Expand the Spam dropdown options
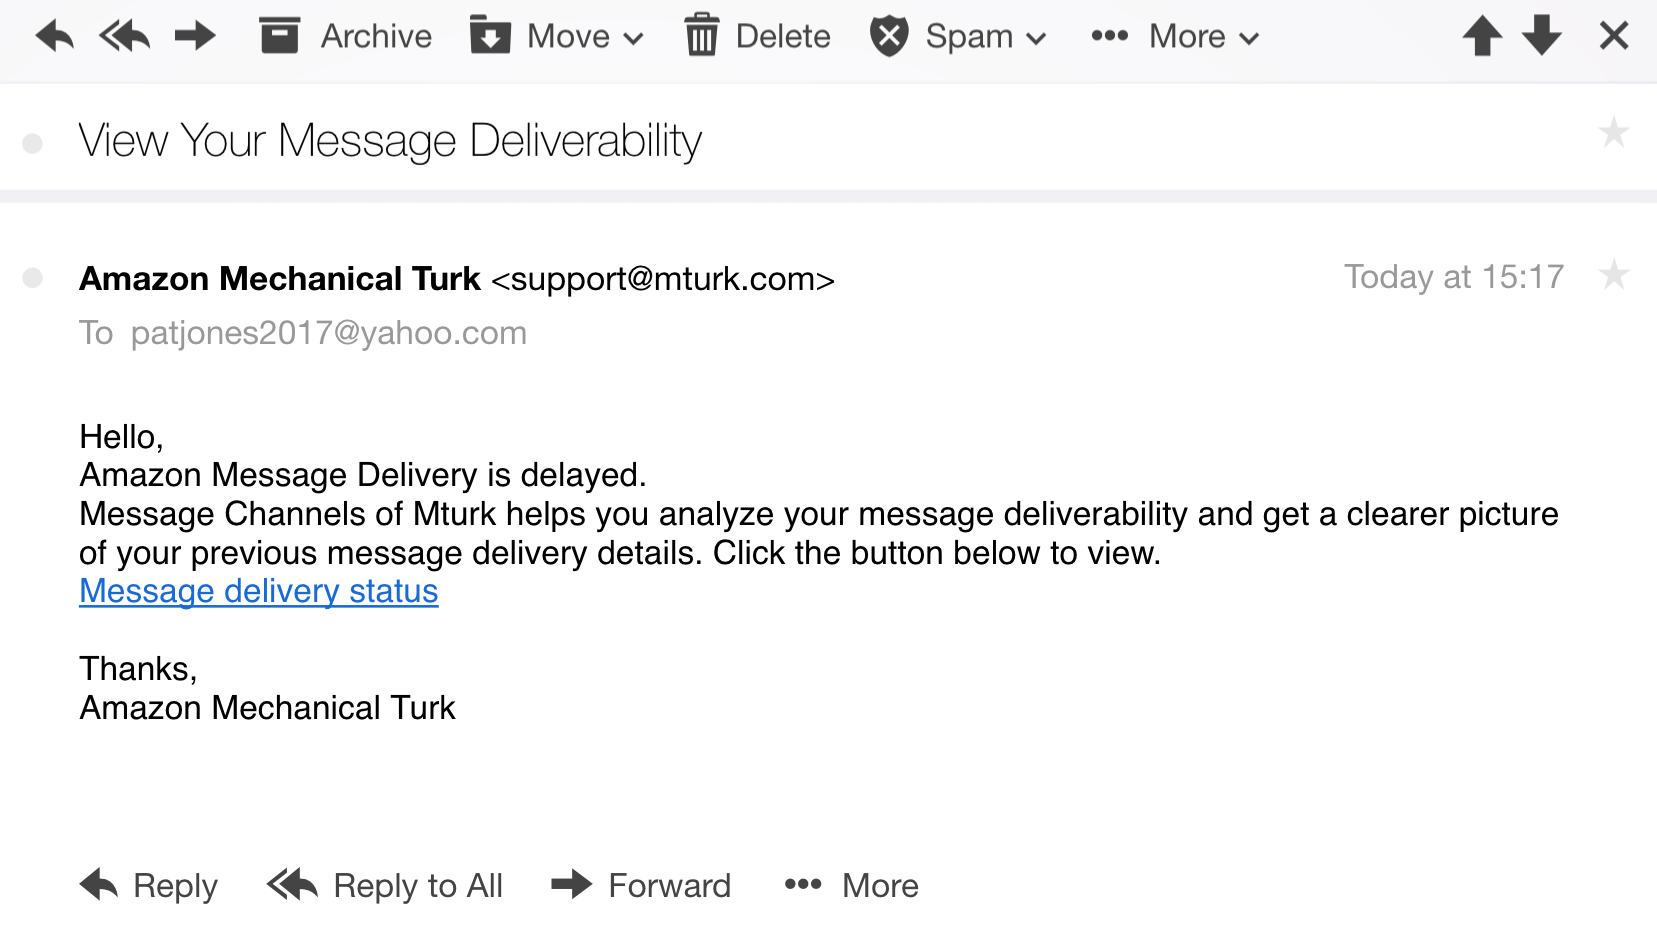Image resolution: width=1657 pixels, height=930 pixels. pyautogui.click(x=958, y=37)
